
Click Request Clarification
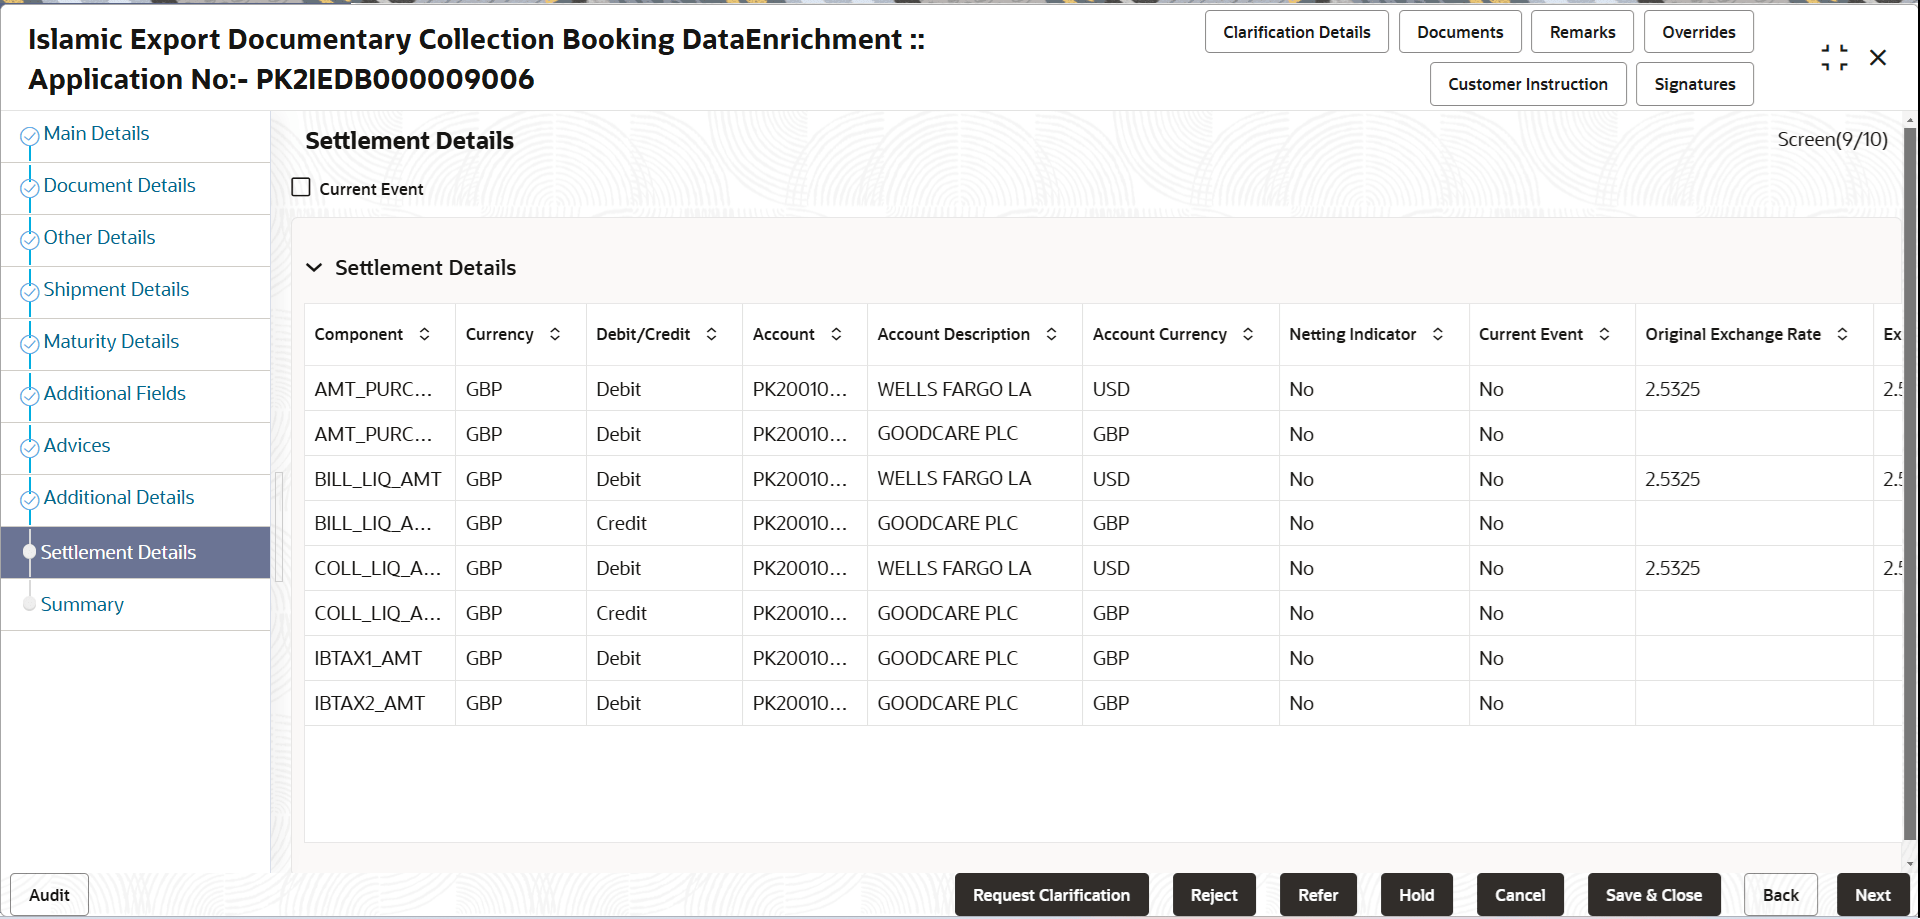click(x=1051, y=895)
